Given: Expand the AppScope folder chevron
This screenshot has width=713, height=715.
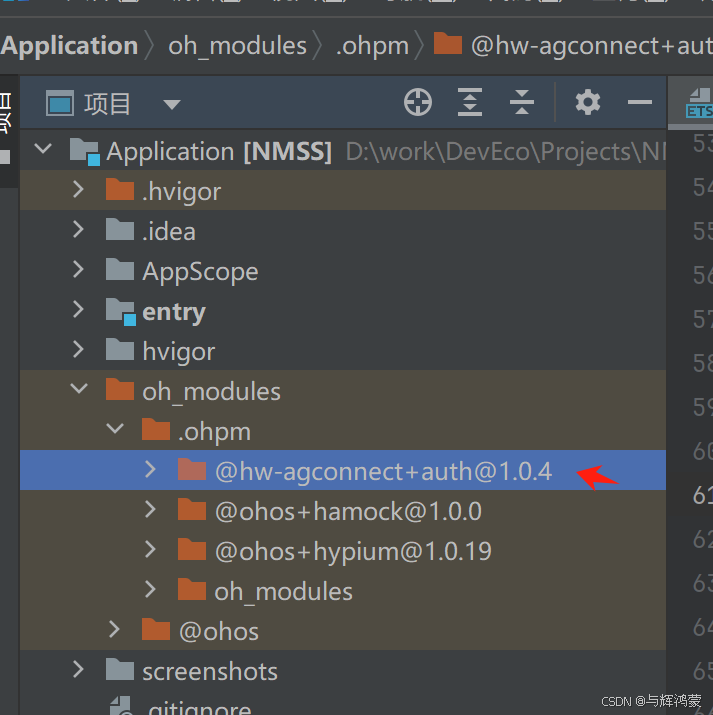Looking at the screenshot, I should 78,269.
